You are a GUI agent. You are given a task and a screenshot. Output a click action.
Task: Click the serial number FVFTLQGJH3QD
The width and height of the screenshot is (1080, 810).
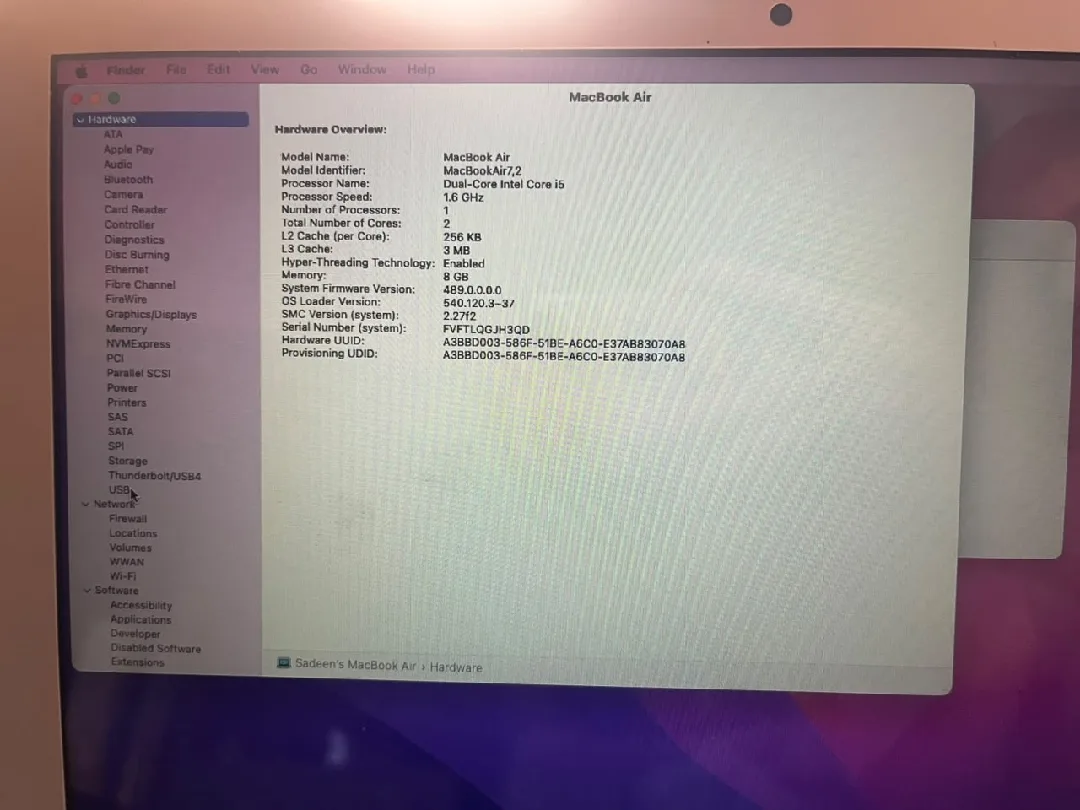486,329
